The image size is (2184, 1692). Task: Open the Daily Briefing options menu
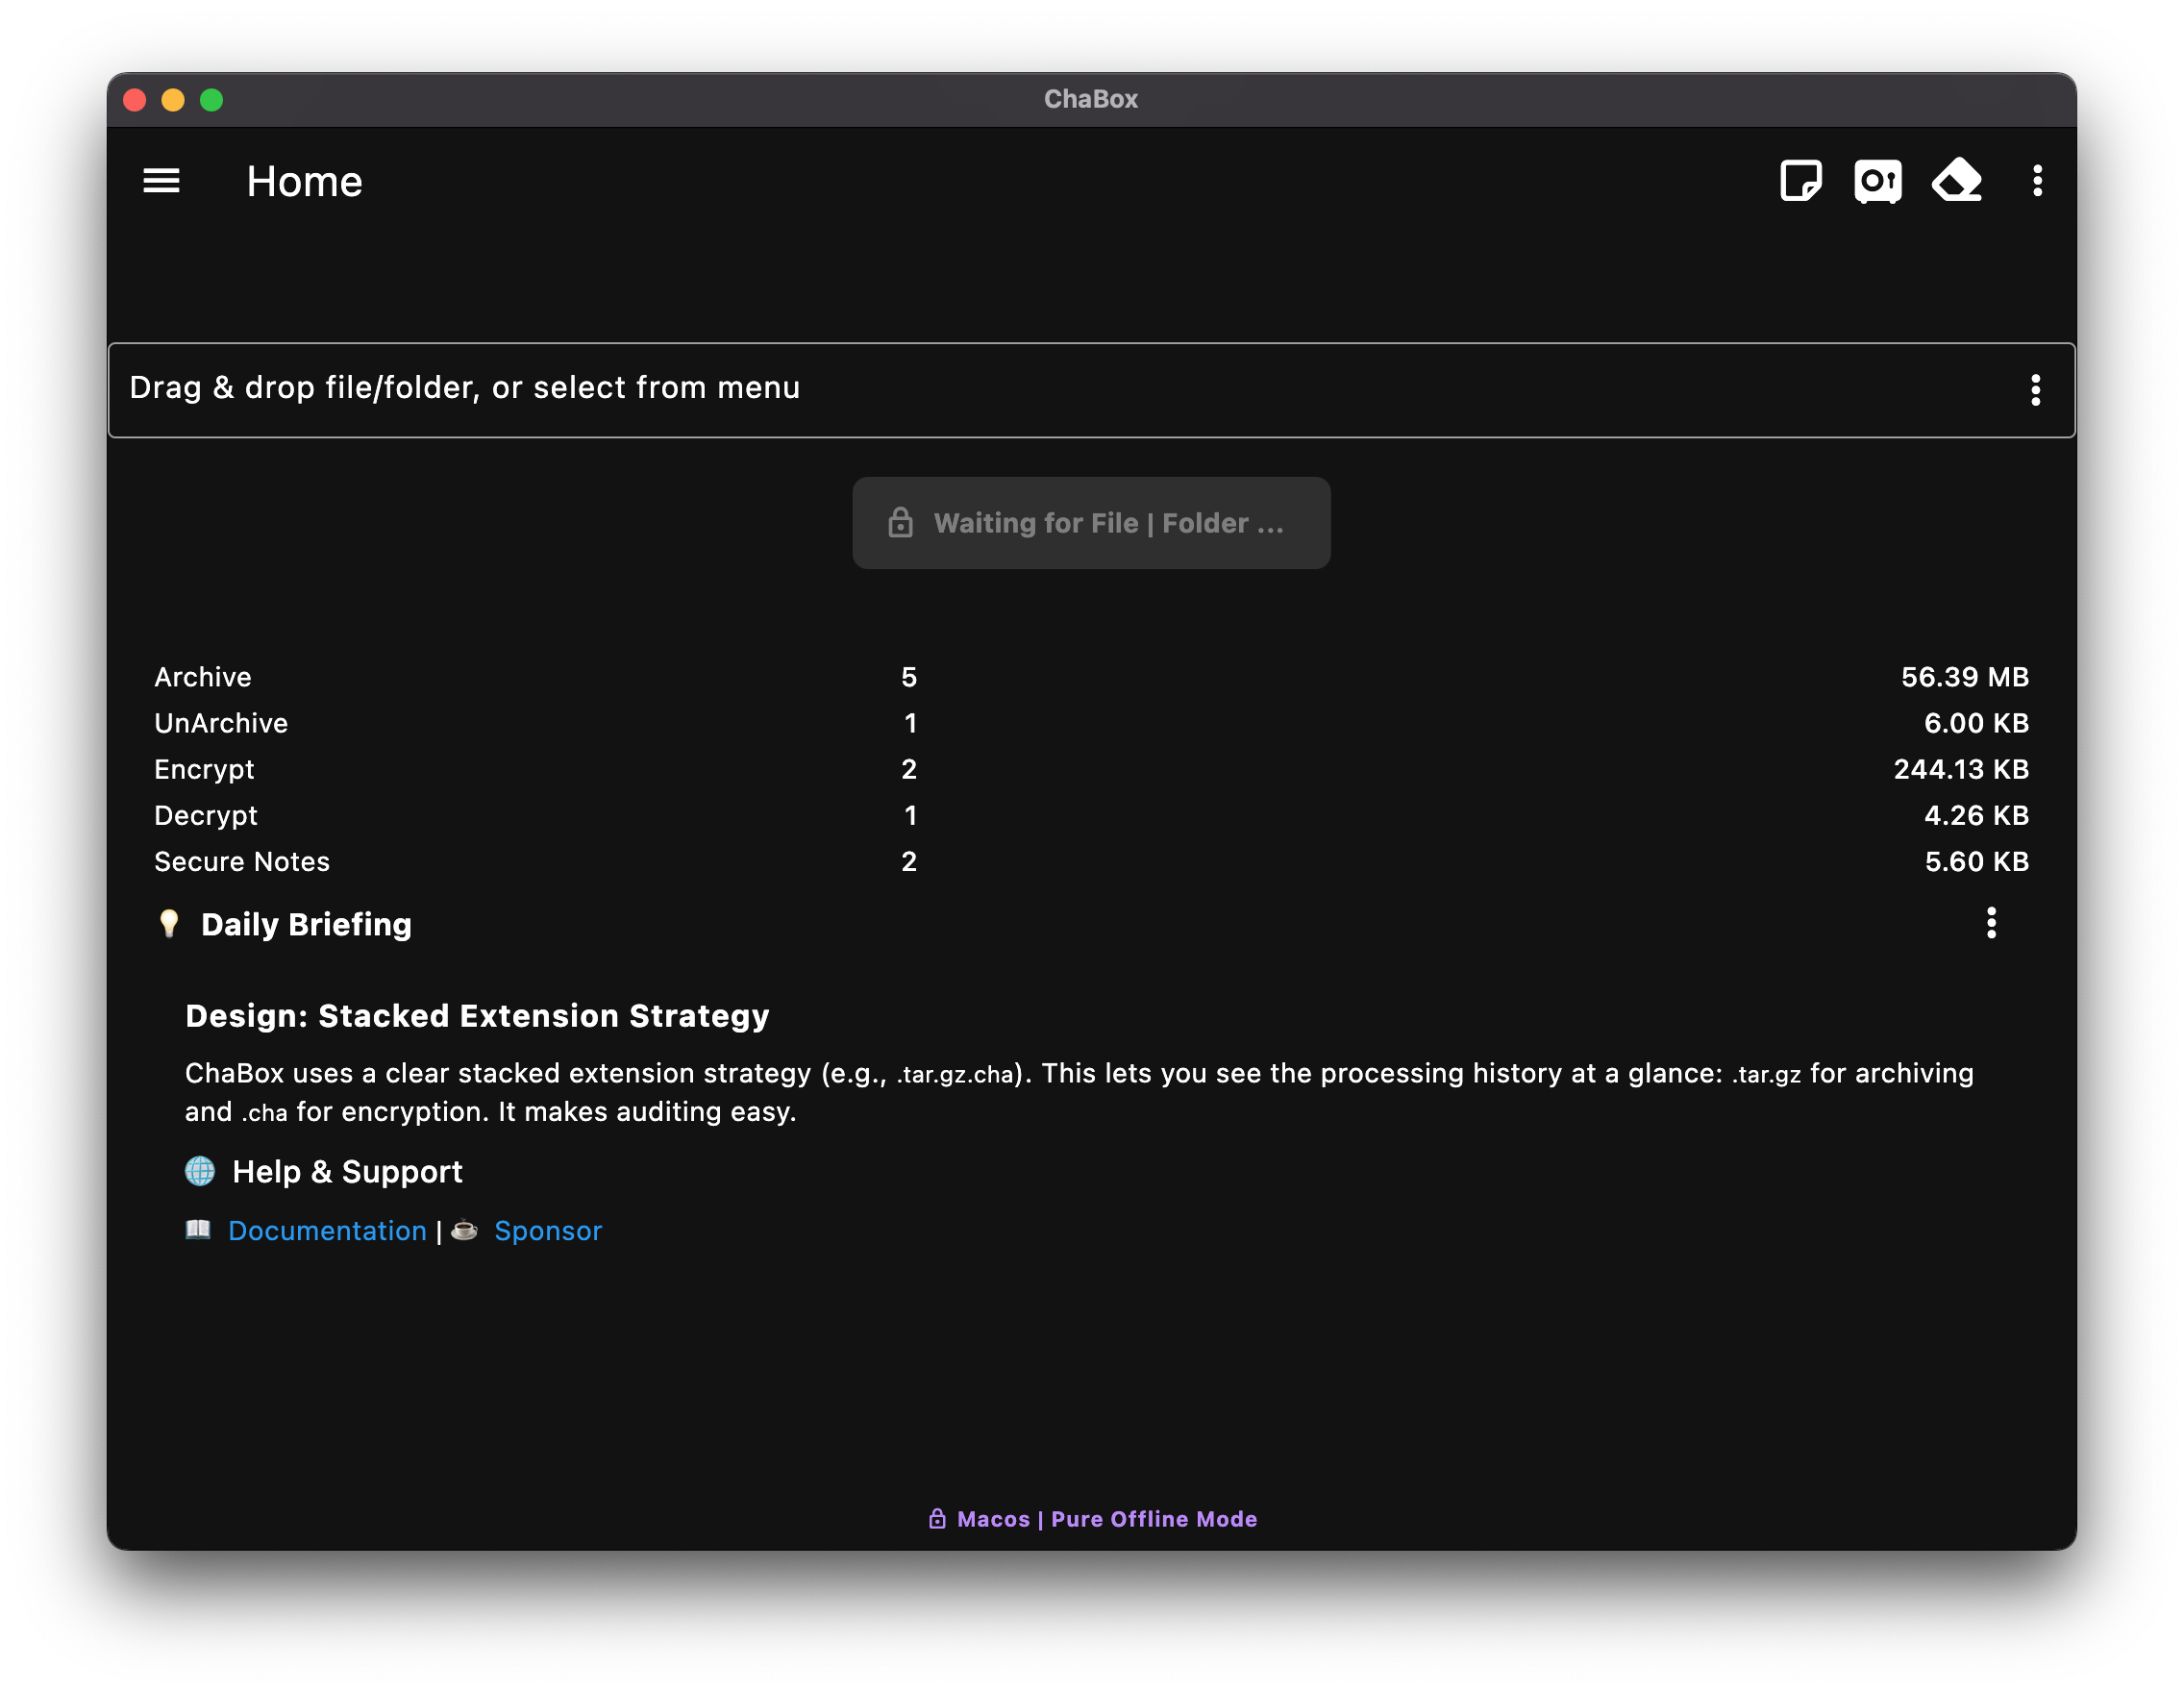coord(1991,923)
